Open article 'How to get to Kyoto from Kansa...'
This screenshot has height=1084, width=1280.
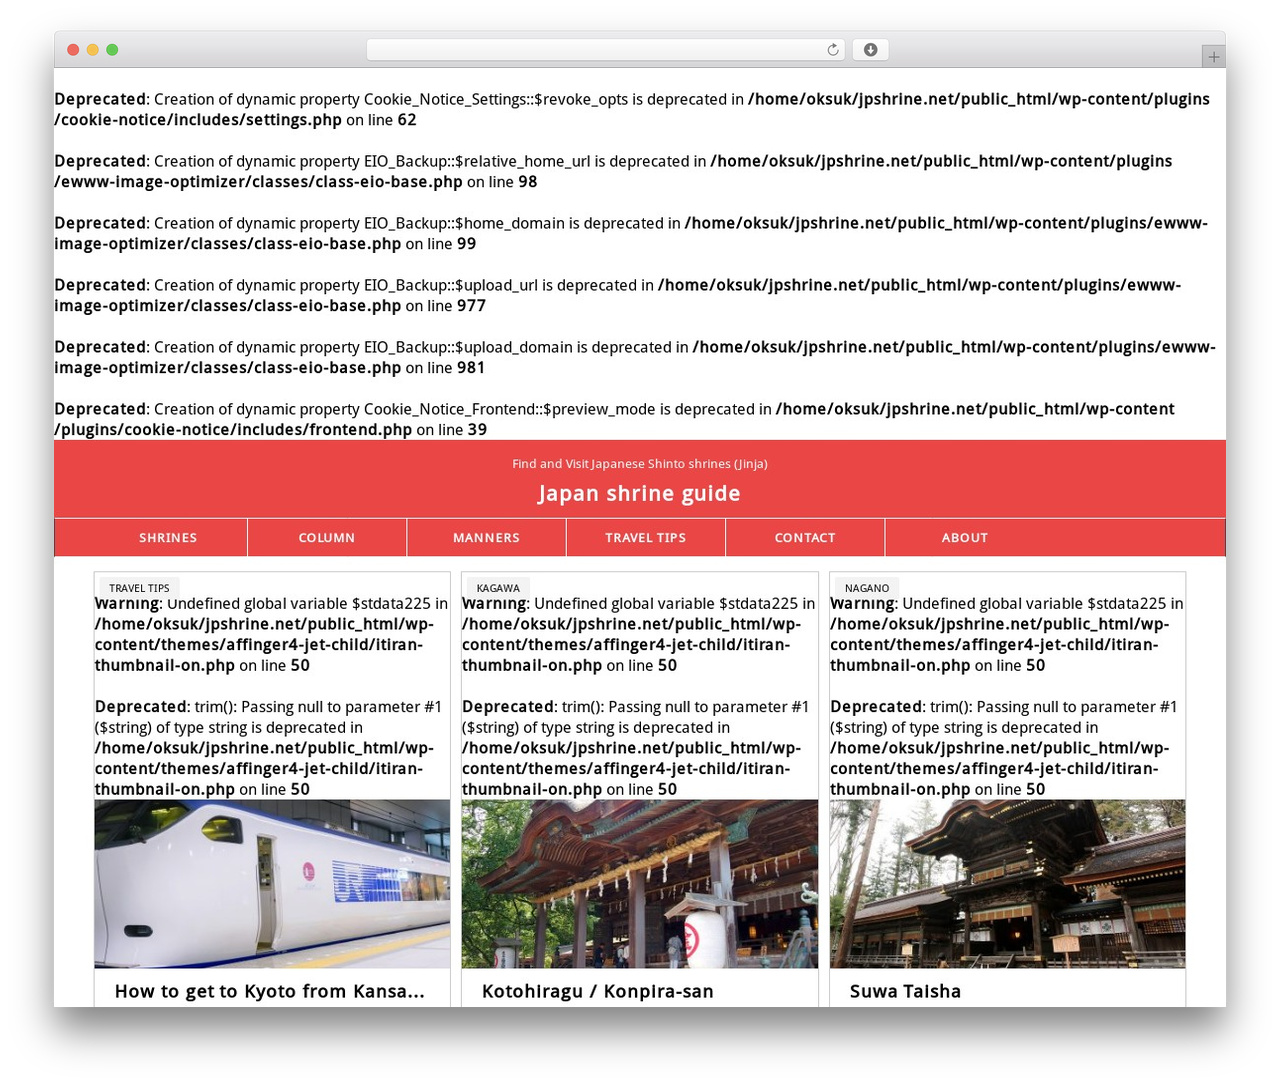[x=270, y=991]
